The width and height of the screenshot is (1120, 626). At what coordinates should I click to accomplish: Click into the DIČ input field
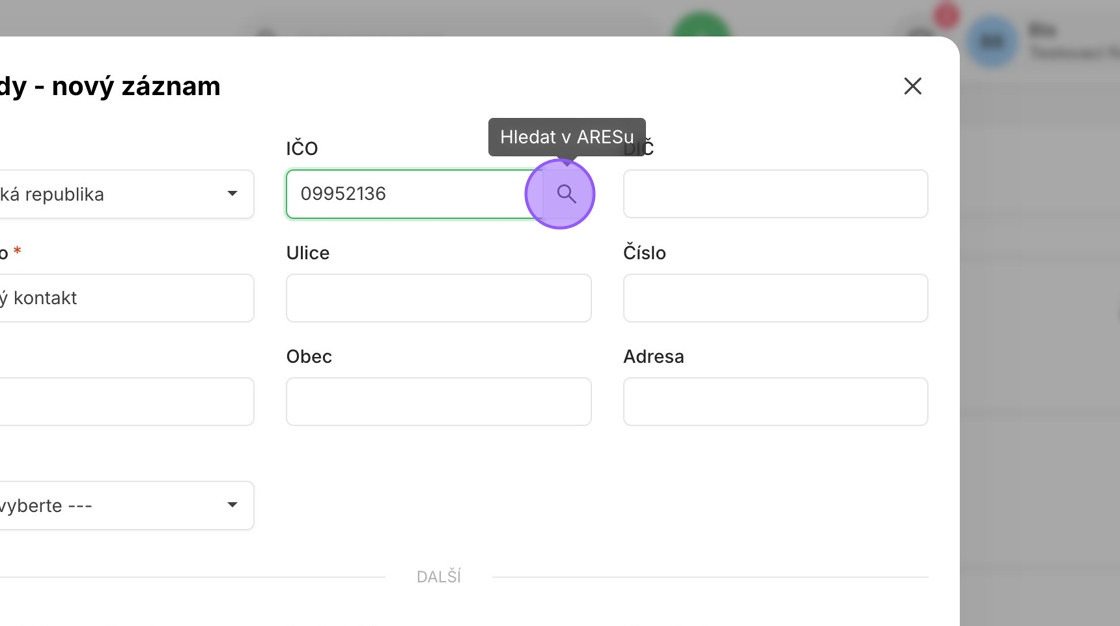pyautogui.click(x=775, y=194)
